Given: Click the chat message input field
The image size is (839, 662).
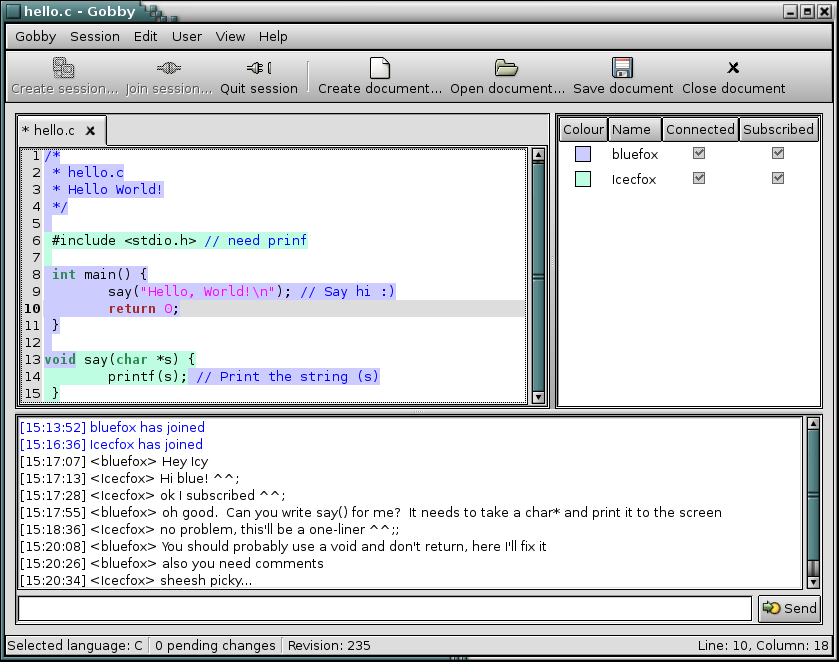Looking at the screenshot, I should coord(385,608).
